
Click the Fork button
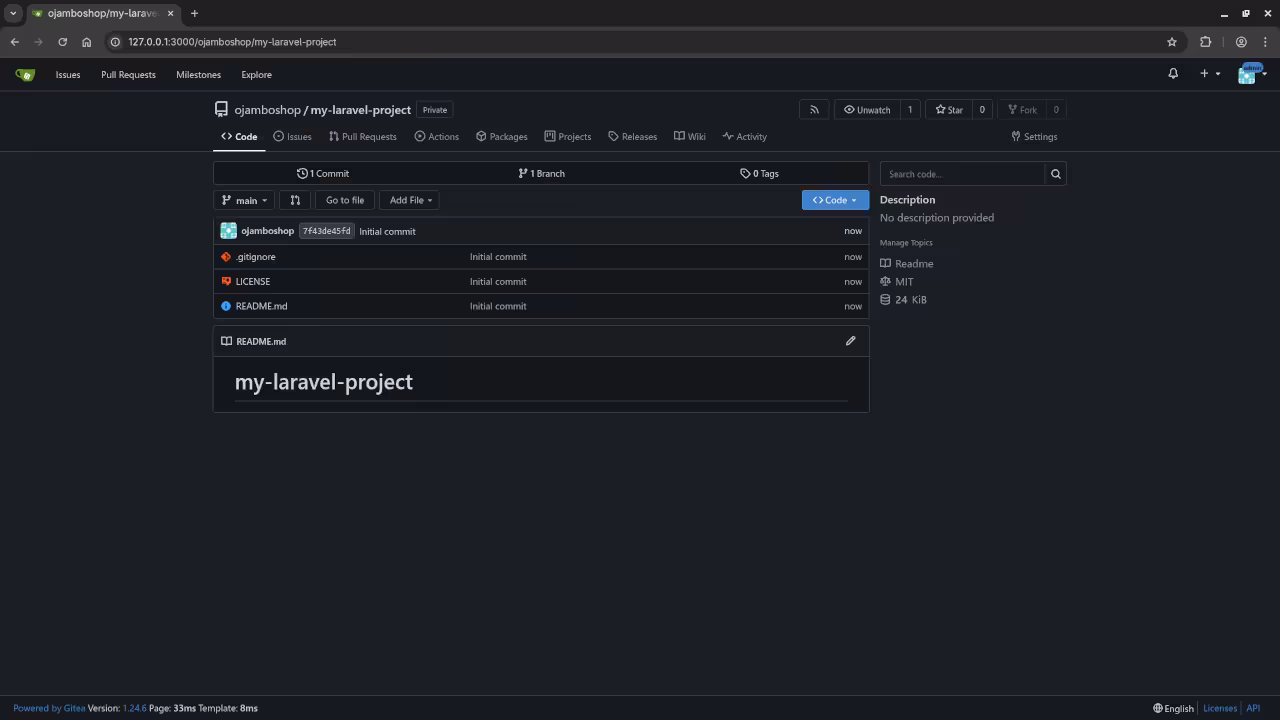tap(1022, 110)
